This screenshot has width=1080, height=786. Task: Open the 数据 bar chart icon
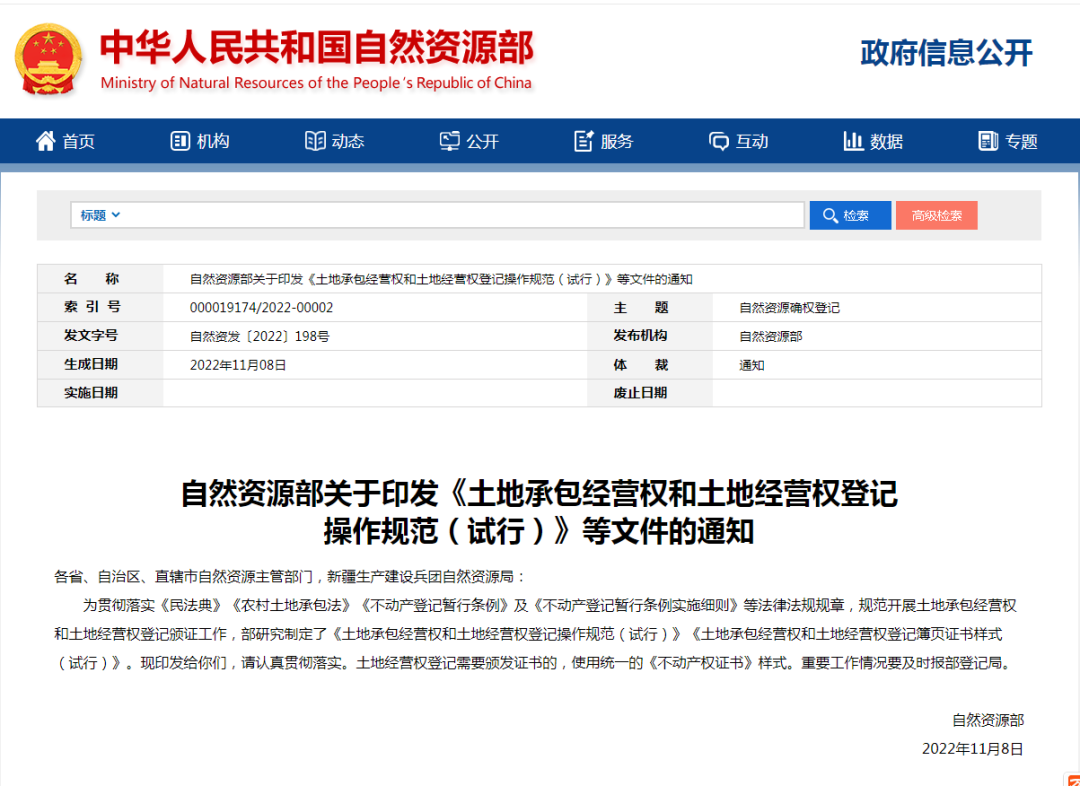point(852,140)
